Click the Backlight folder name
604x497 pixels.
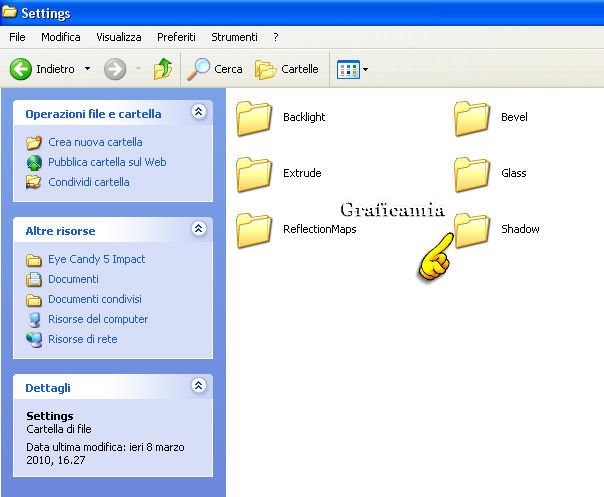pos(304,117)
